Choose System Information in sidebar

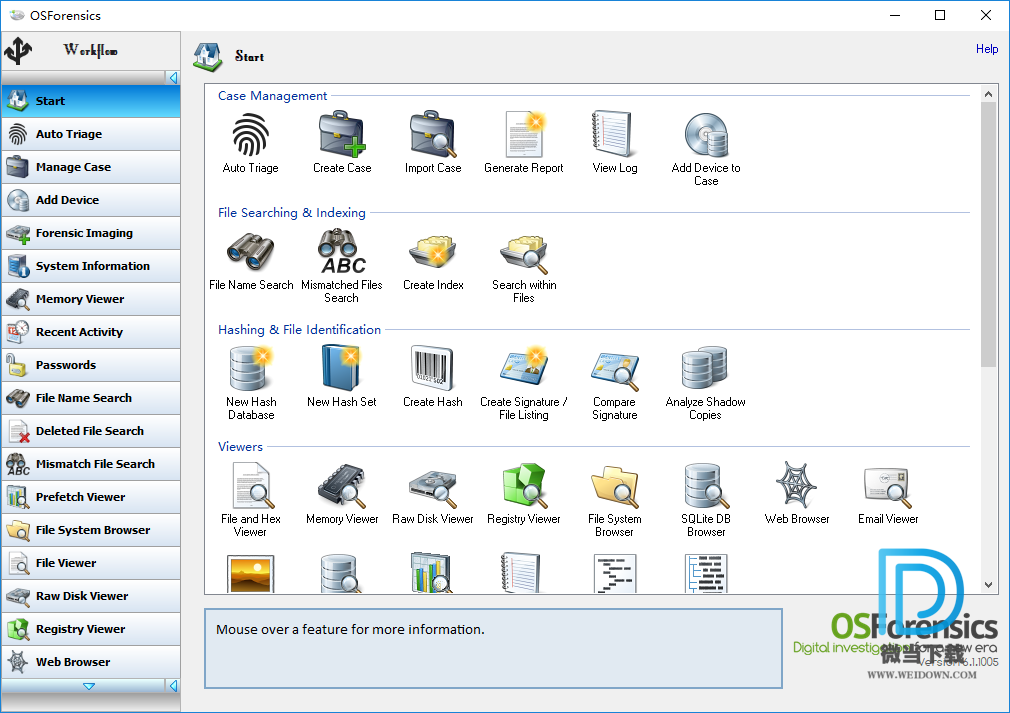click(x=91, y=266)
